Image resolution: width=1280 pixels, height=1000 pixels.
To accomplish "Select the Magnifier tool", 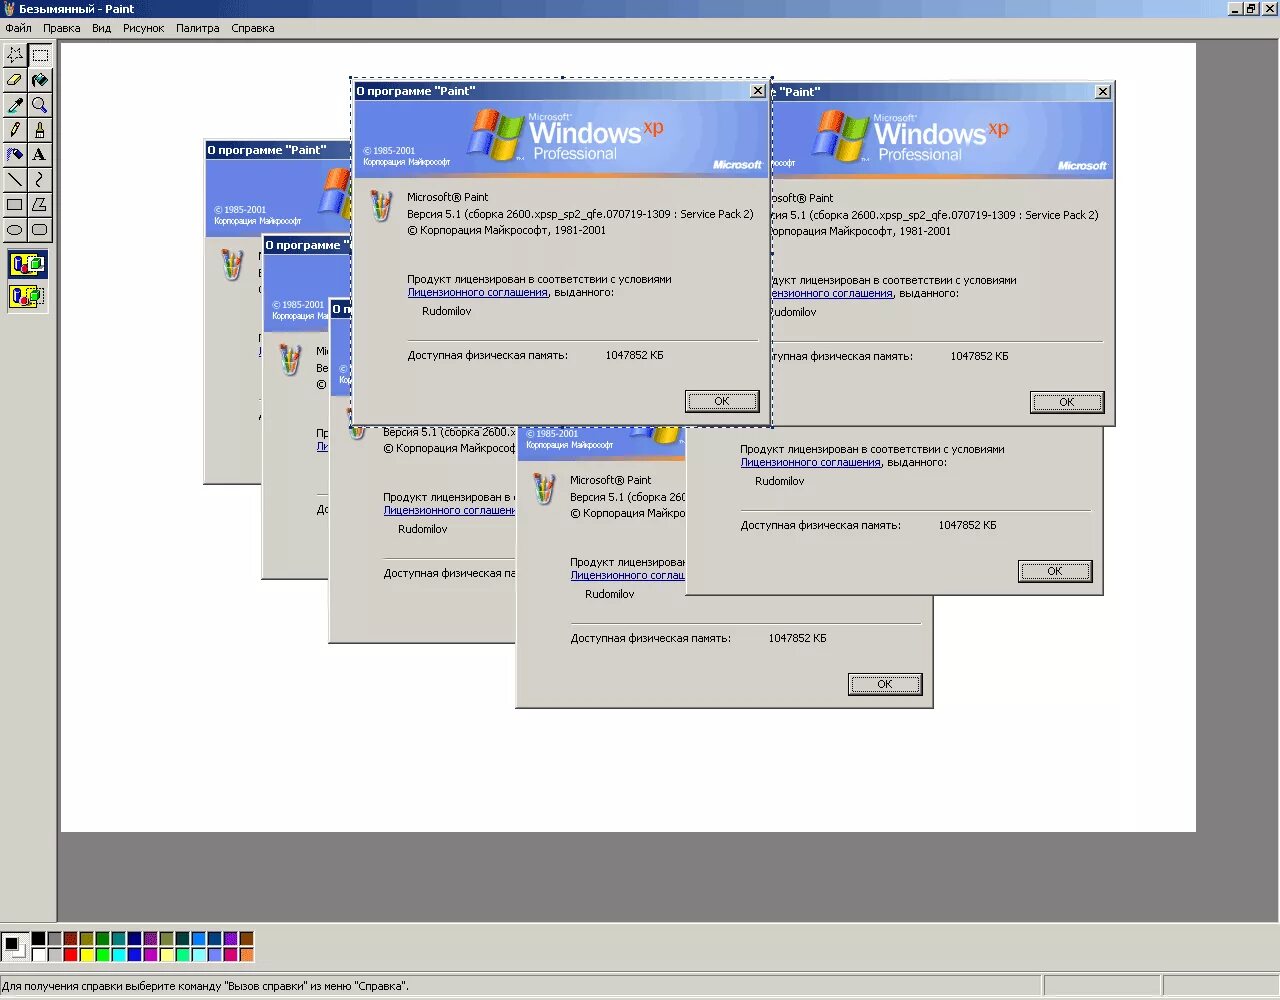I will tap(40, 105).
